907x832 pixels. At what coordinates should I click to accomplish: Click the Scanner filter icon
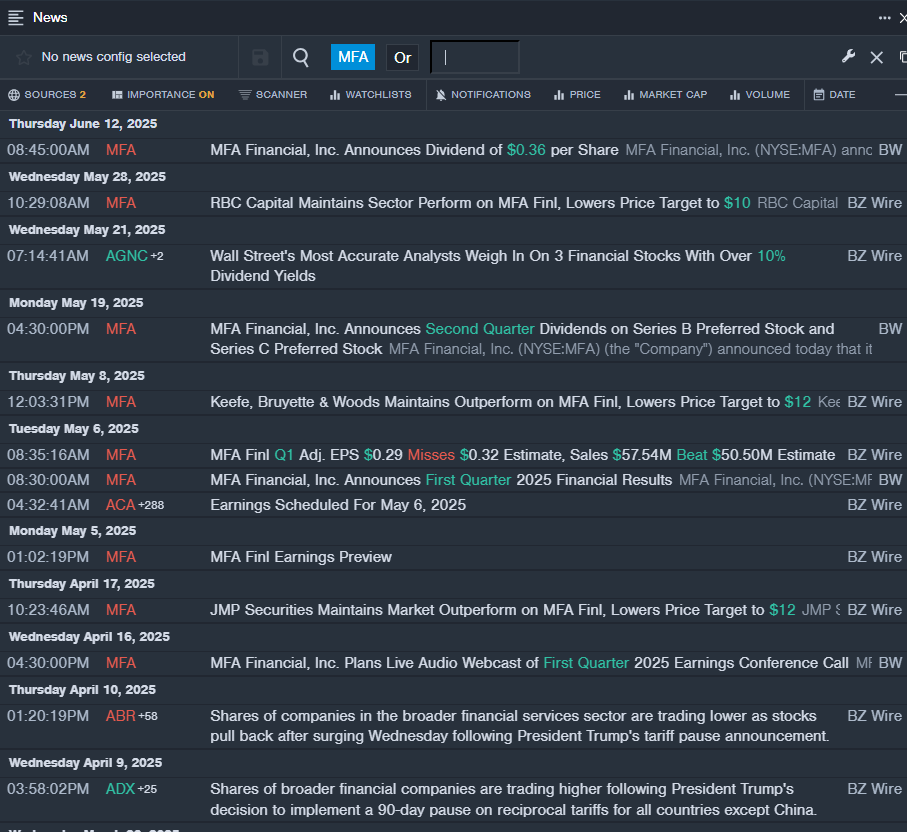click(245, 95)
